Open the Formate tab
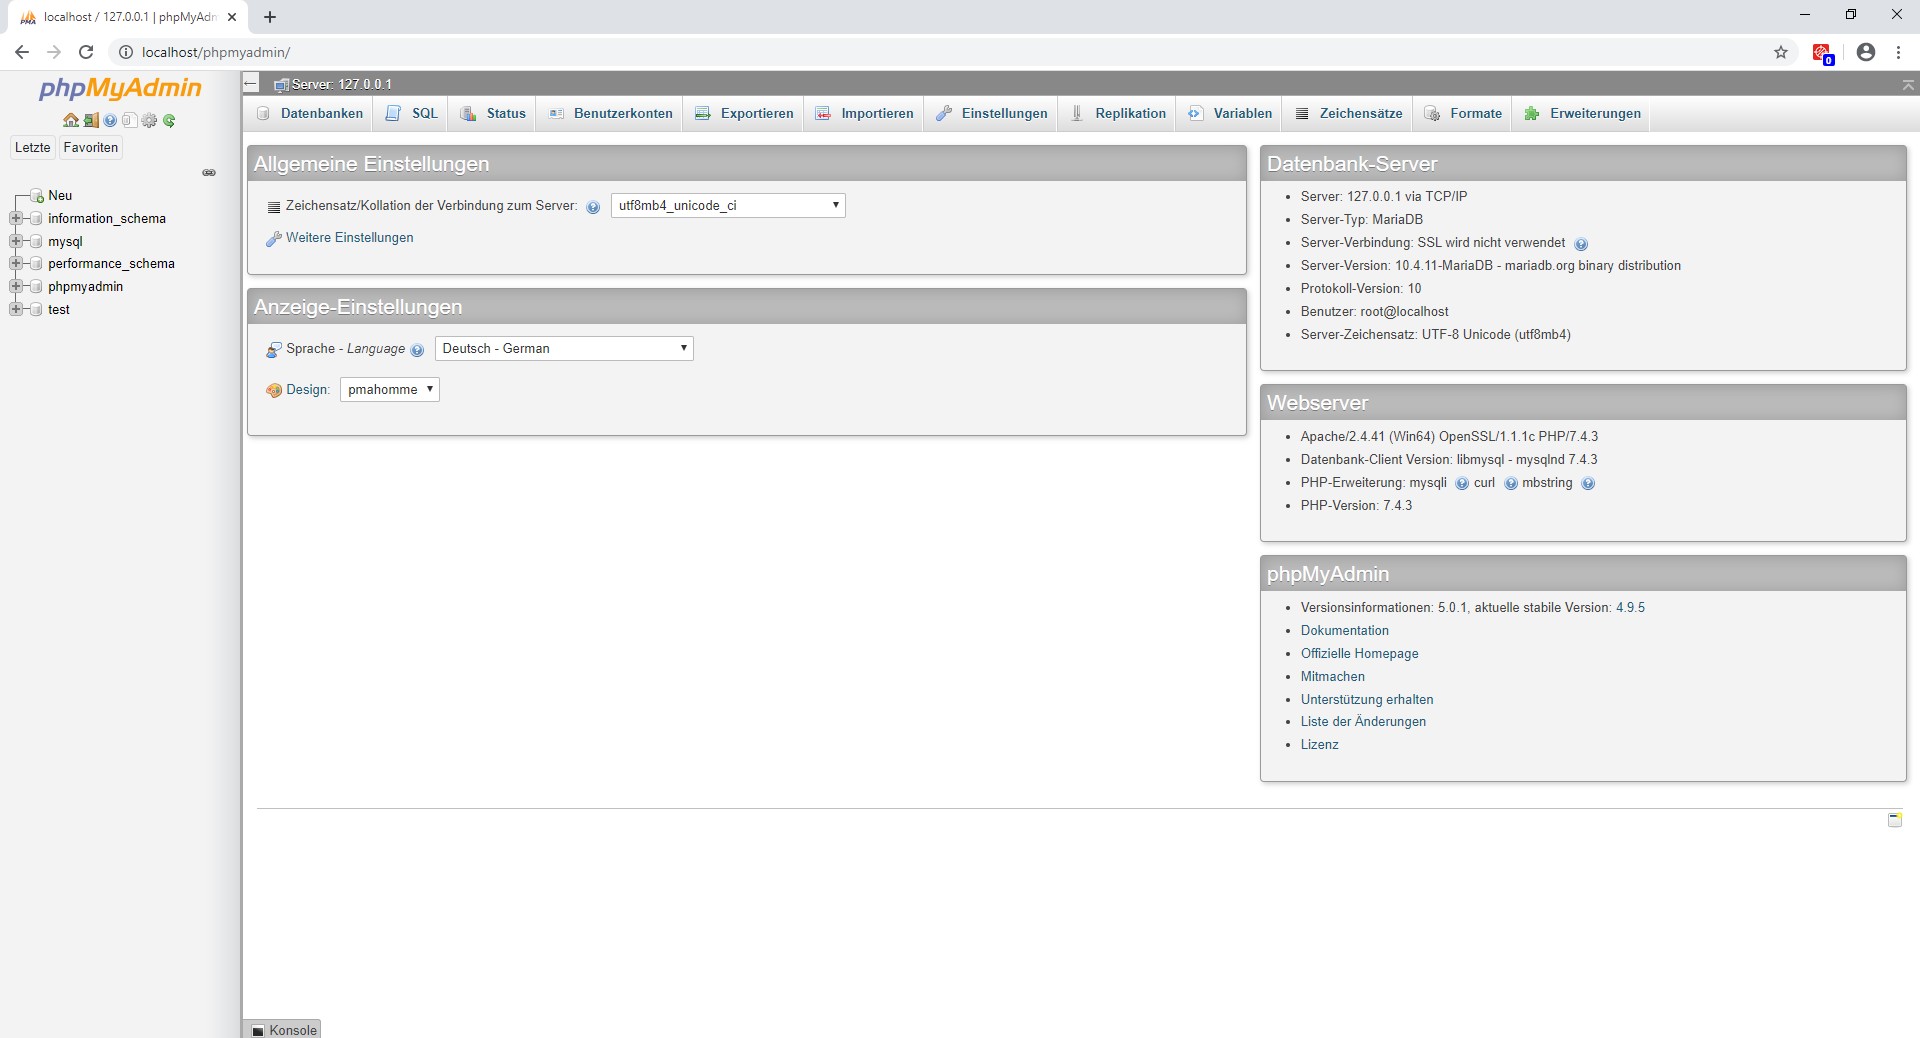The width and height of the screenshot is (1920, 1038). point(1463,114)
